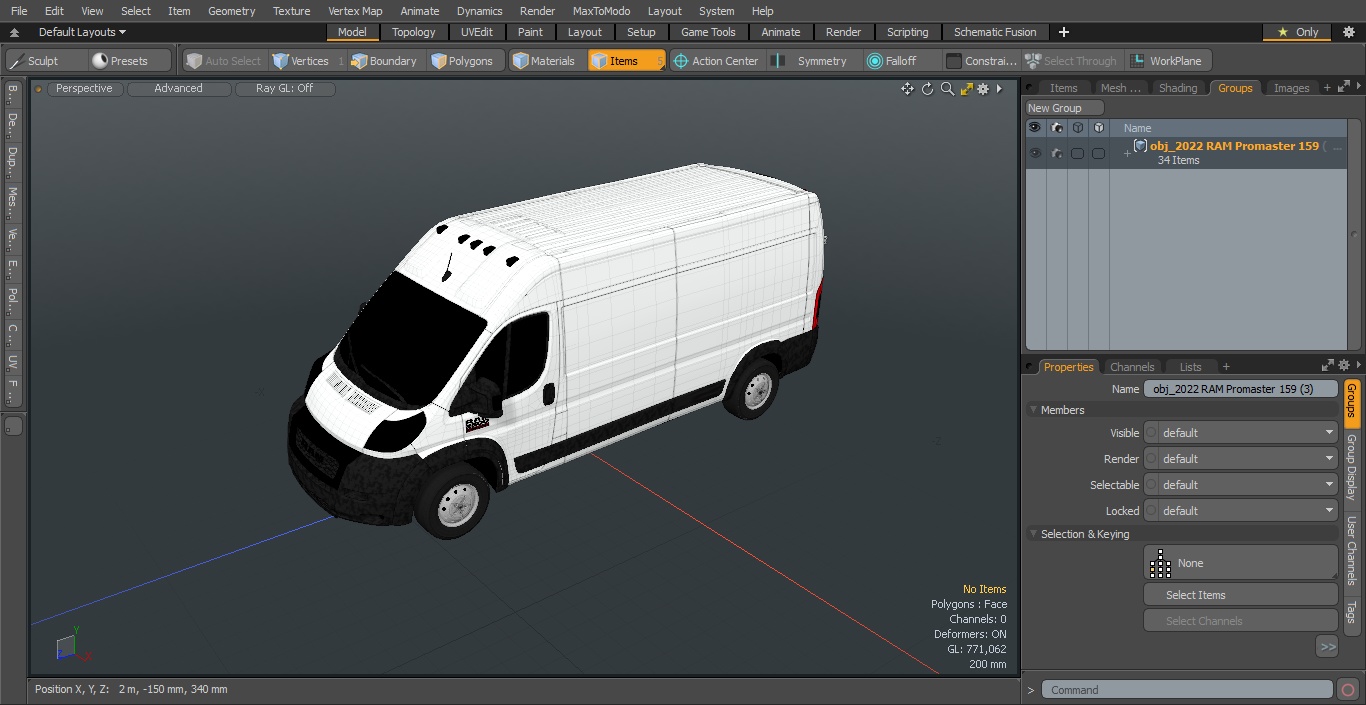Click the layout home arrow icon

(14, 32)
